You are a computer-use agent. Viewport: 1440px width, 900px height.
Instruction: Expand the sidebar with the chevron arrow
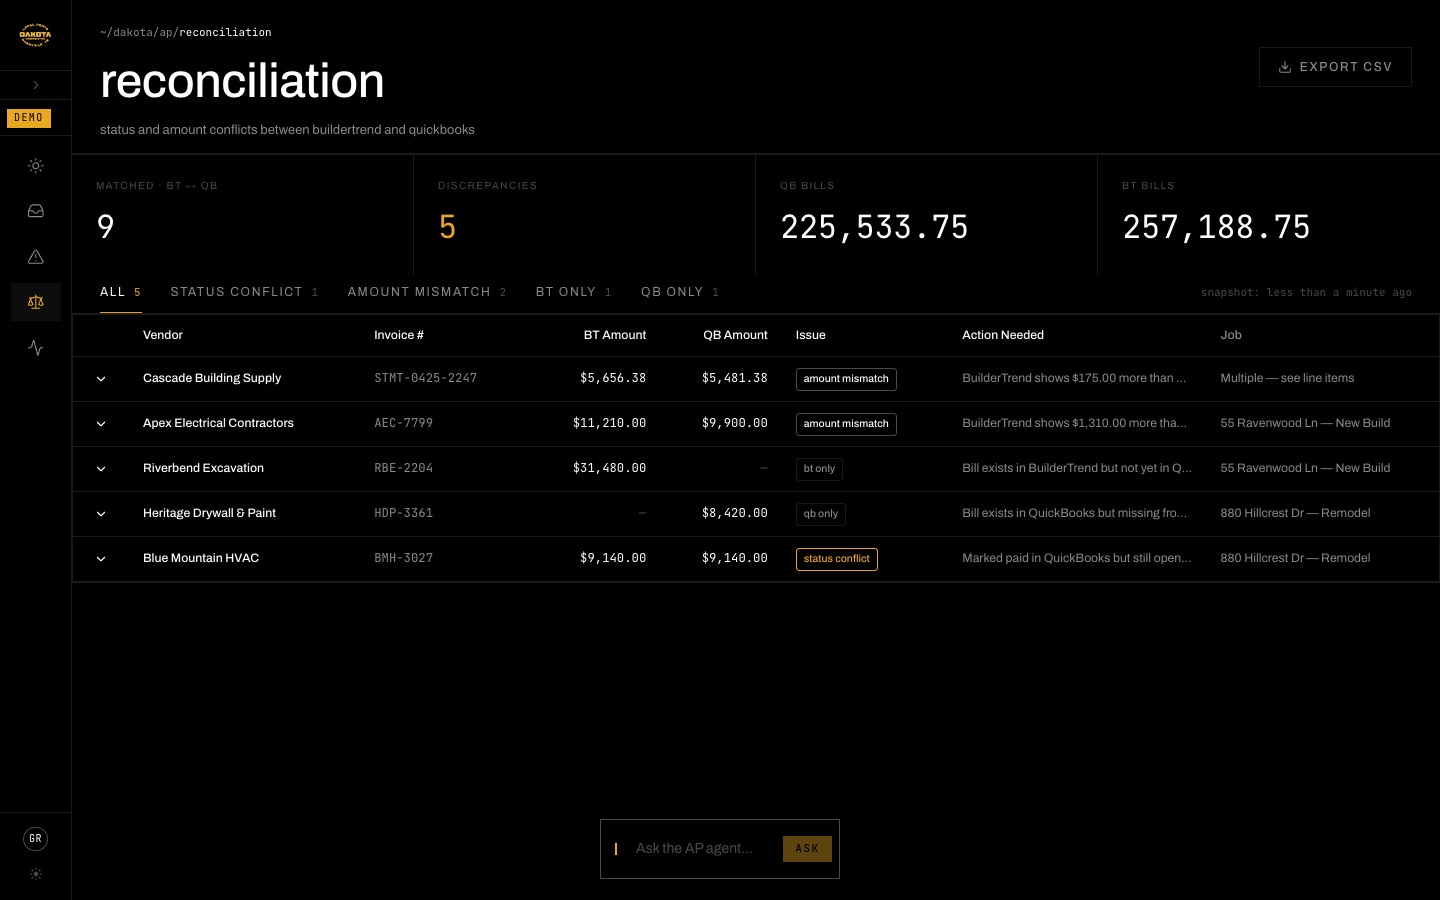[x=36, y=85]
